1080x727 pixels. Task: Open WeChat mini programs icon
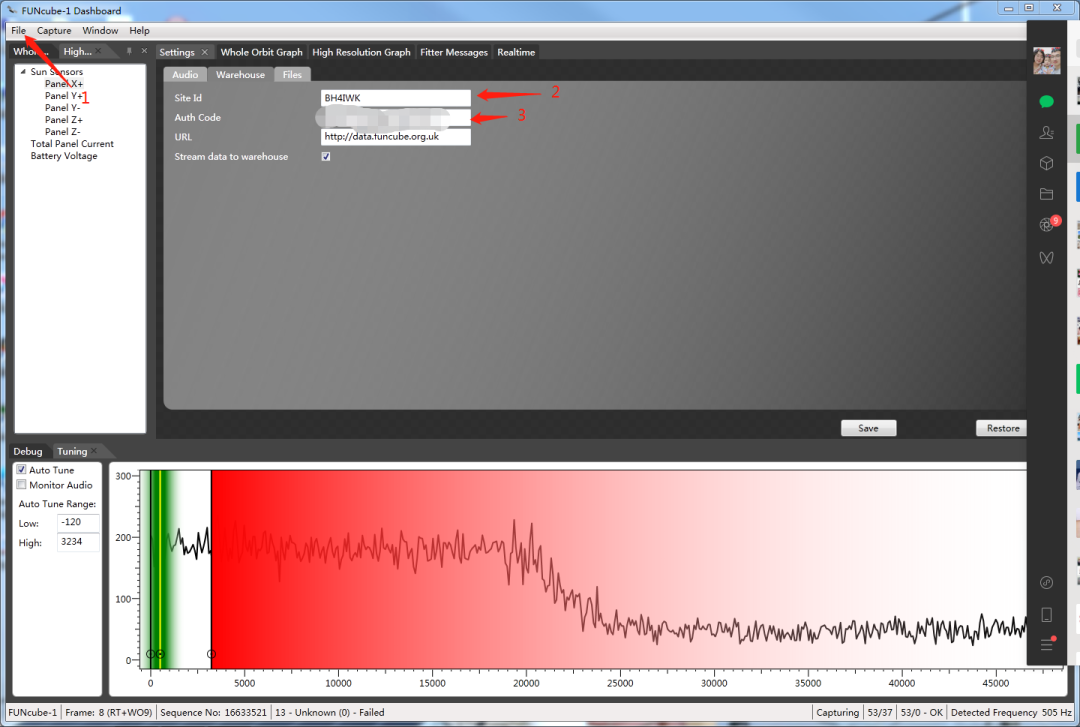click(x=1046, y=583)
